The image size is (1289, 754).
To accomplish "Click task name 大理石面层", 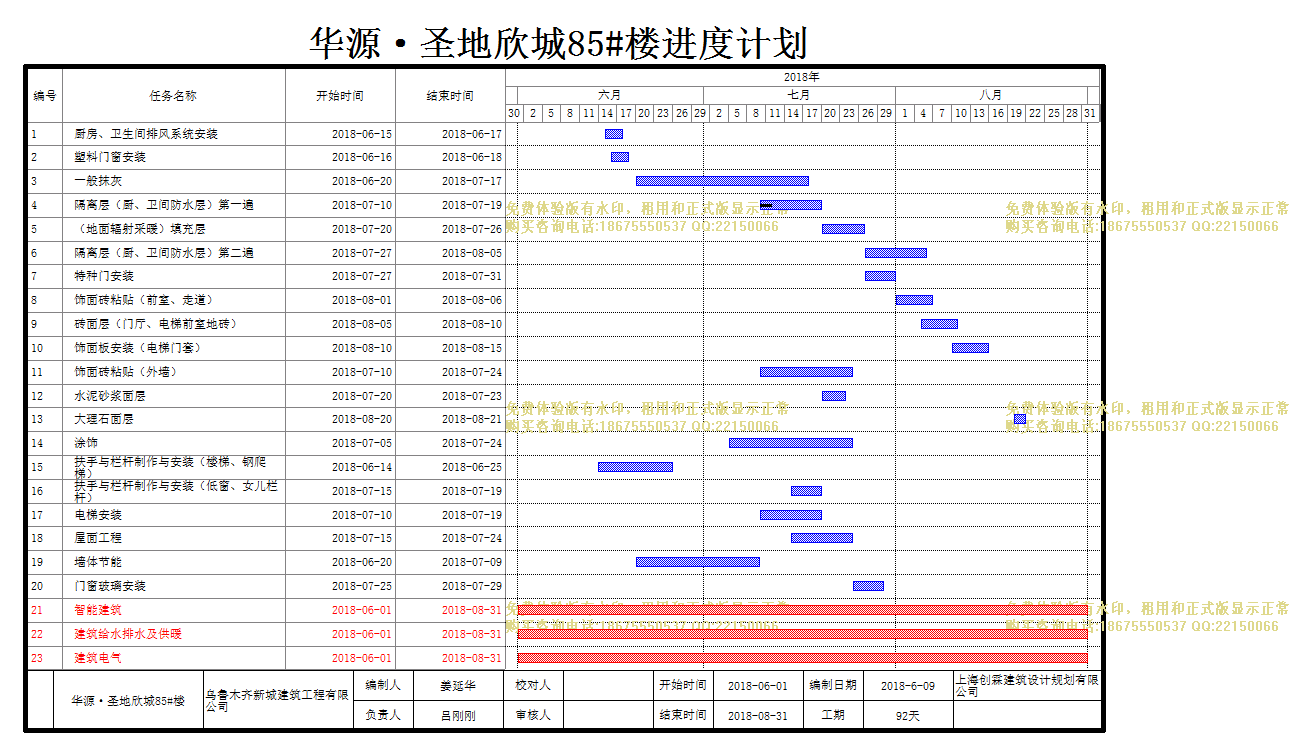I will click(104, 419).
